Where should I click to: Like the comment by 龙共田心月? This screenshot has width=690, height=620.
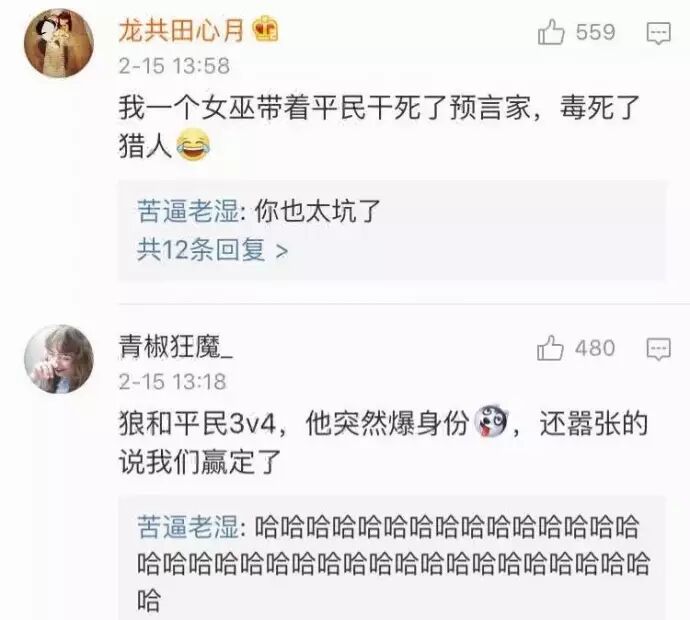click(551, 33)
